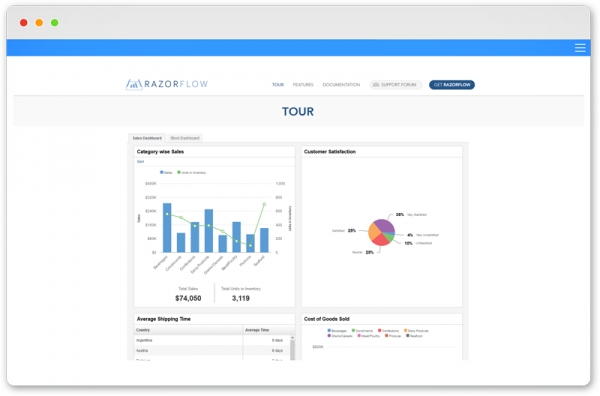This screenshot has width=600, height=396.
Task: Click the Dairy Products bar in chart
Action: 209,231
